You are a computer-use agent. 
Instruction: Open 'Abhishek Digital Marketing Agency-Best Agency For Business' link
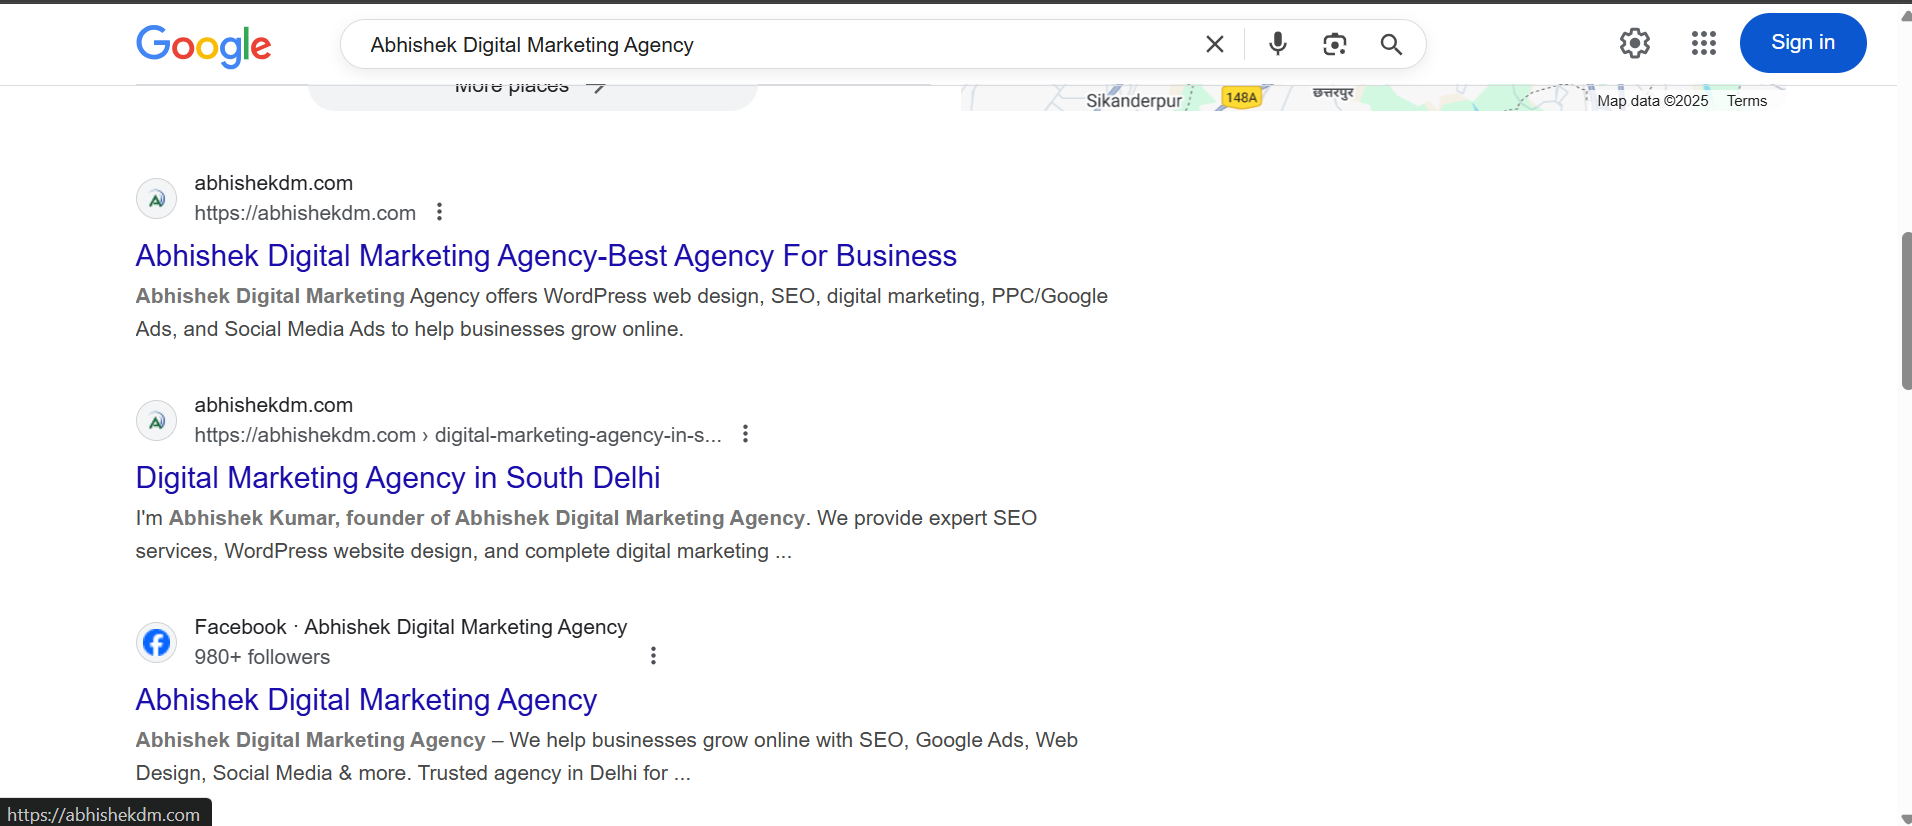click(x=546, y=256)
